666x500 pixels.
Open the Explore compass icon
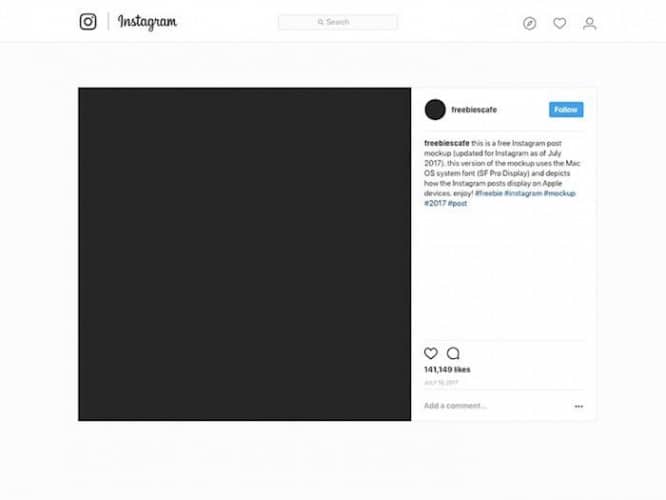pyautogui.click(x=529, y=23)
